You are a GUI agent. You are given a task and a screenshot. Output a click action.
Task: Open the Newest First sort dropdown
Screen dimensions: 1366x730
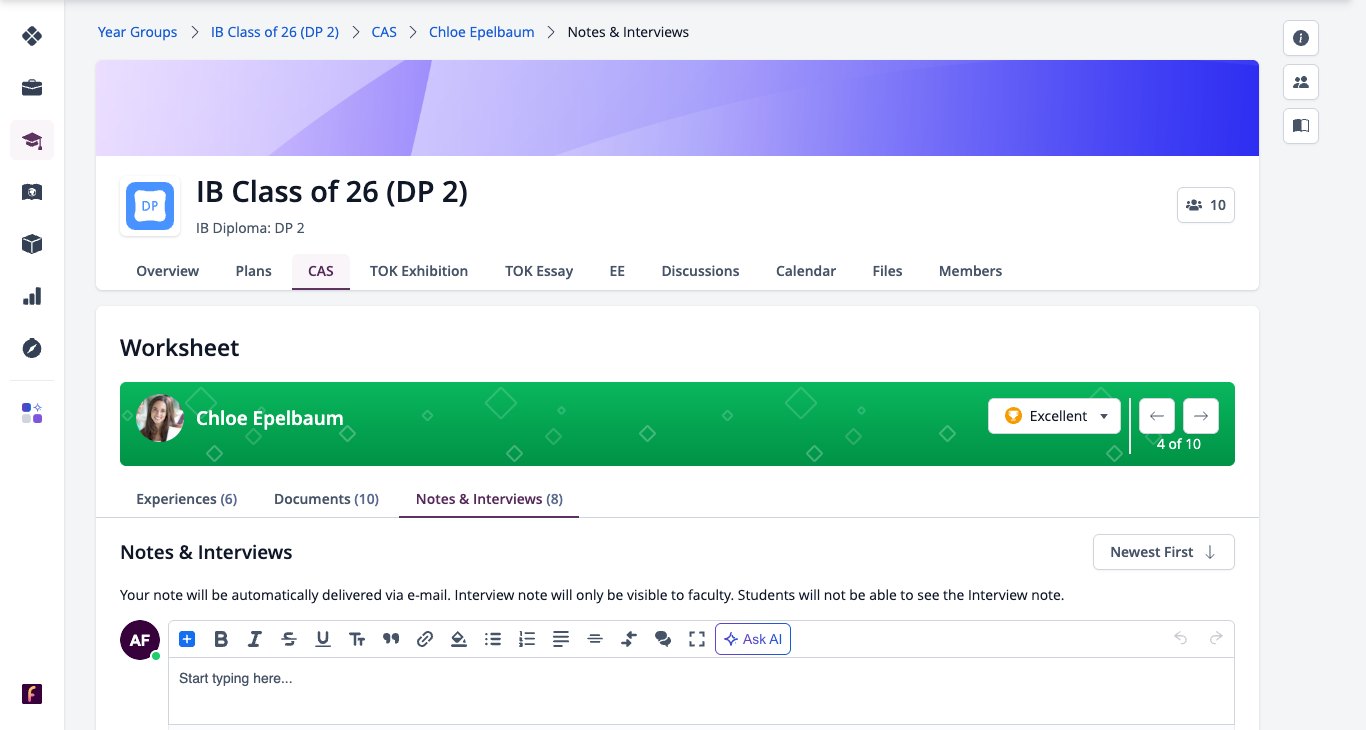1163,552
